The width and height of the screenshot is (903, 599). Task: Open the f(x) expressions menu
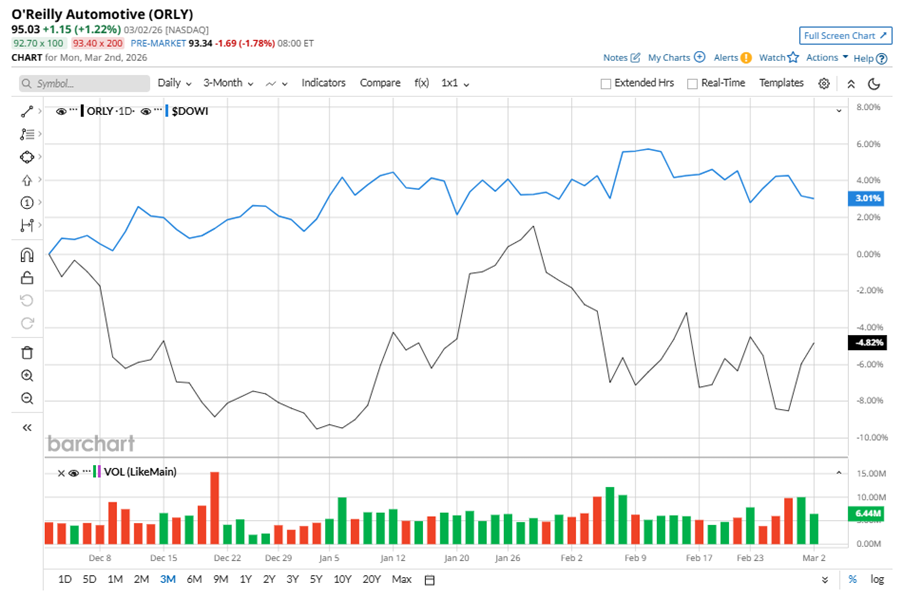click(x=422, y=83)
